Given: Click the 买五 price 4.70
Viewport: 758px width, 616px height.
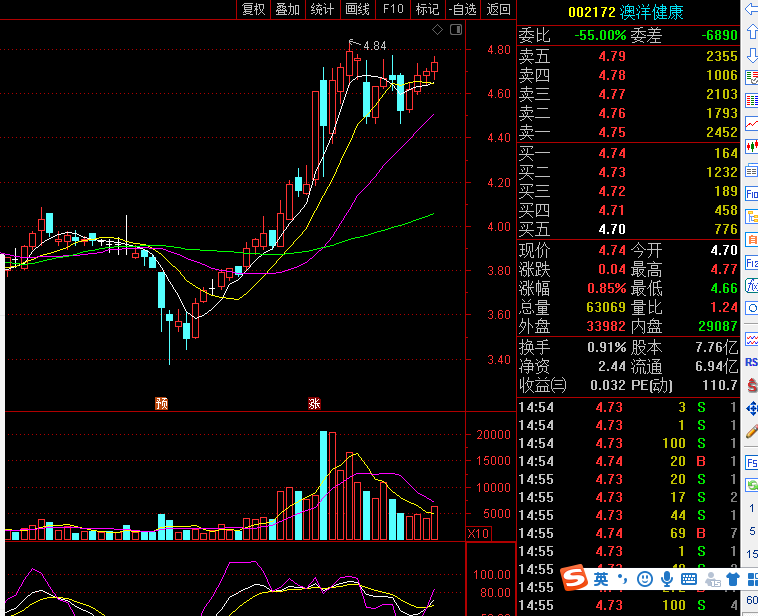Looking at the screenshot, I should point(612,229).
